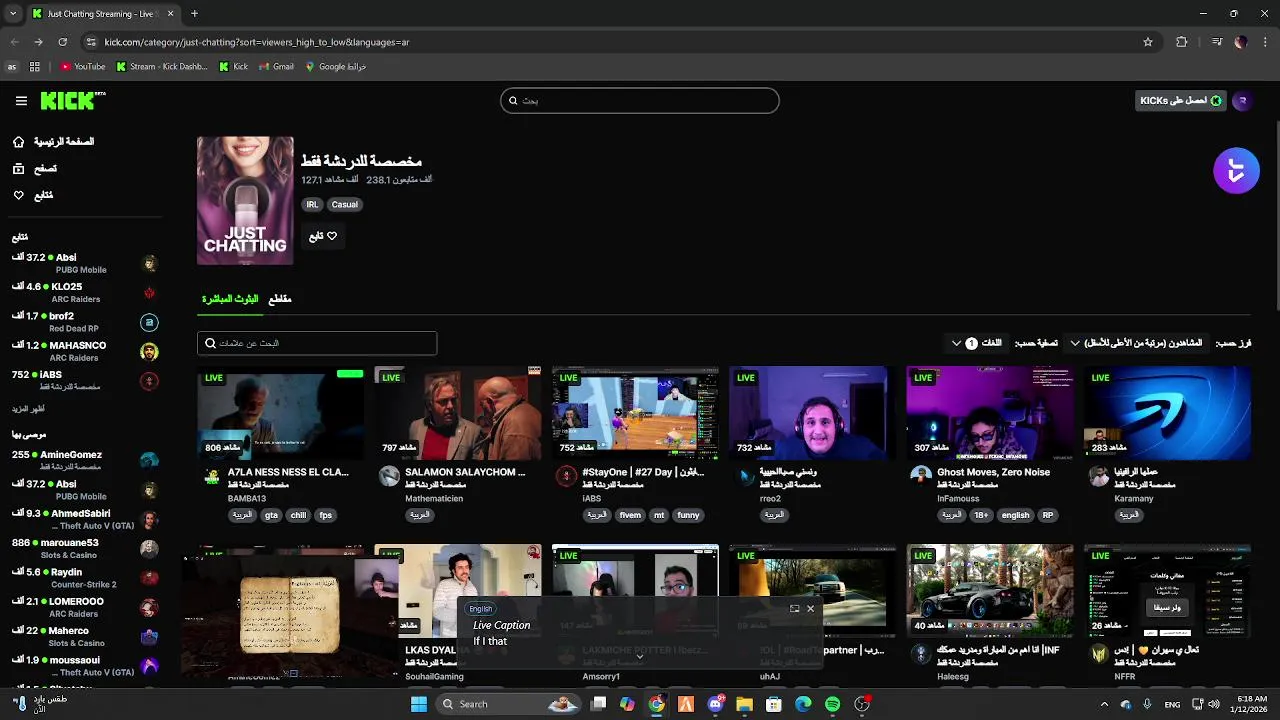Click the fivem tag under iABS
The image size is (1280, 720).
tap(630, 515)
